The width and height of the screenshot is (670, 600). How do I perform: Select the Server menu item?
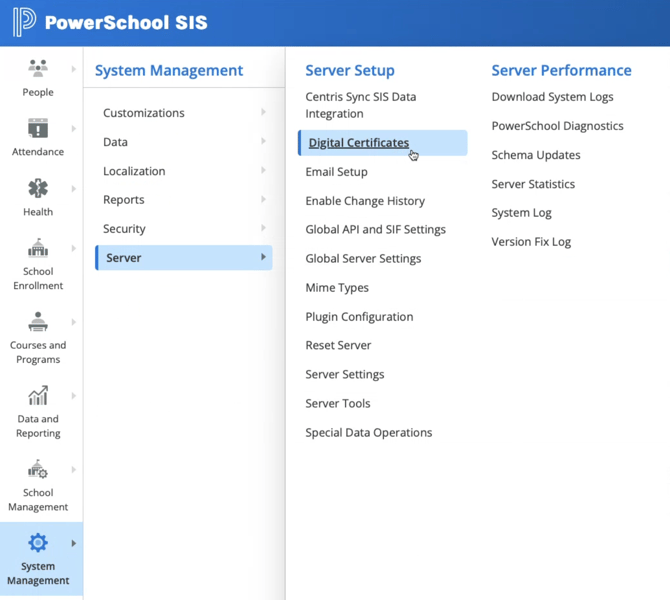(124, 258)
